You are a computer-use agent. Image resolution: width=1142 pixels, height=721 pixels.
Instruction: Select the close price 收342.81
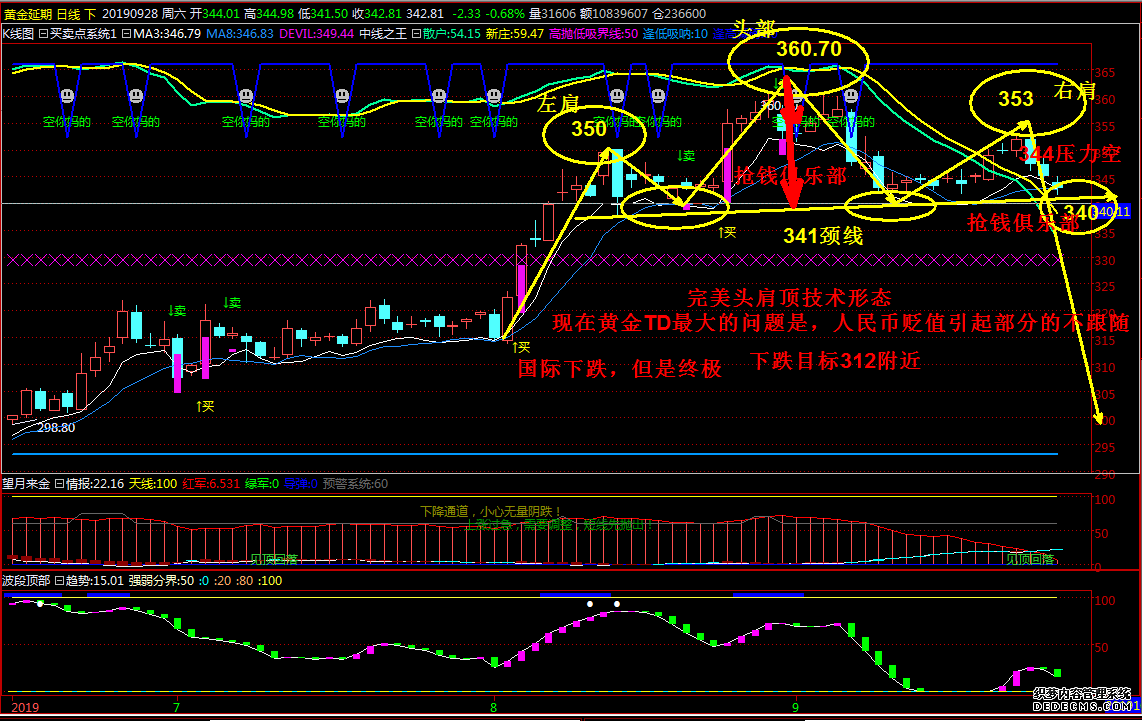coord(377,14)
